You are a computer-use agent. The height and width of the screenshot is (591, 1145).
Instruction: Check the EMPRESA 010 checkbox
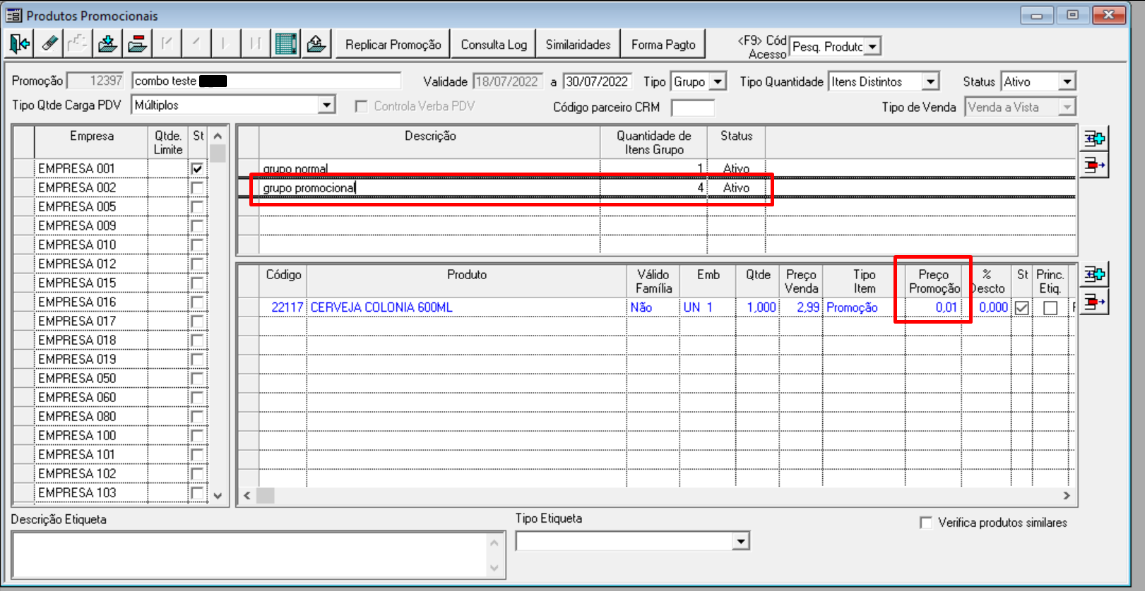(x=196, y=245)
